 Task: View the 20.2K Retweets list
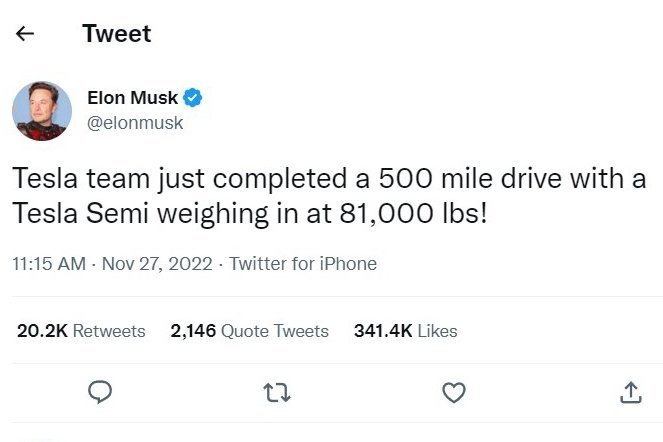(81, 331)
